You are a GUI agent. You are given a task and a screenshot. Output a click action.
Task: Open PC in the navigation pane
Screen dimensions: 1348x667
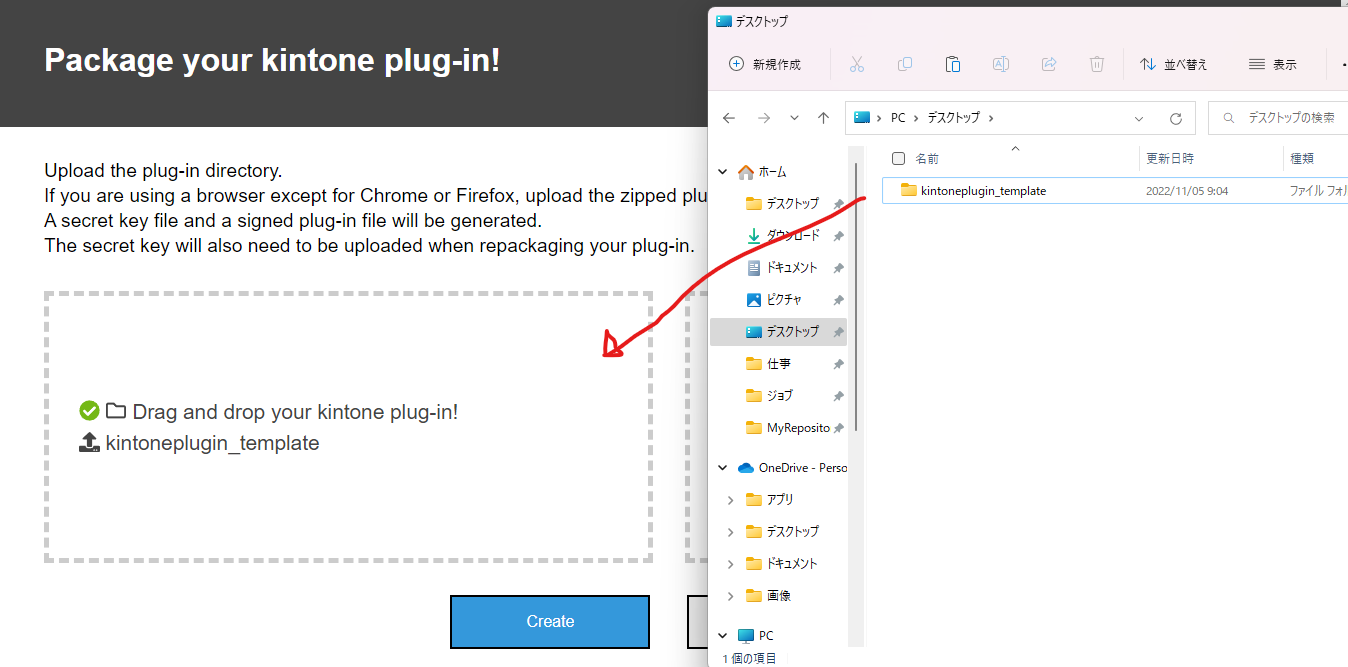click(x=756, y=636)
